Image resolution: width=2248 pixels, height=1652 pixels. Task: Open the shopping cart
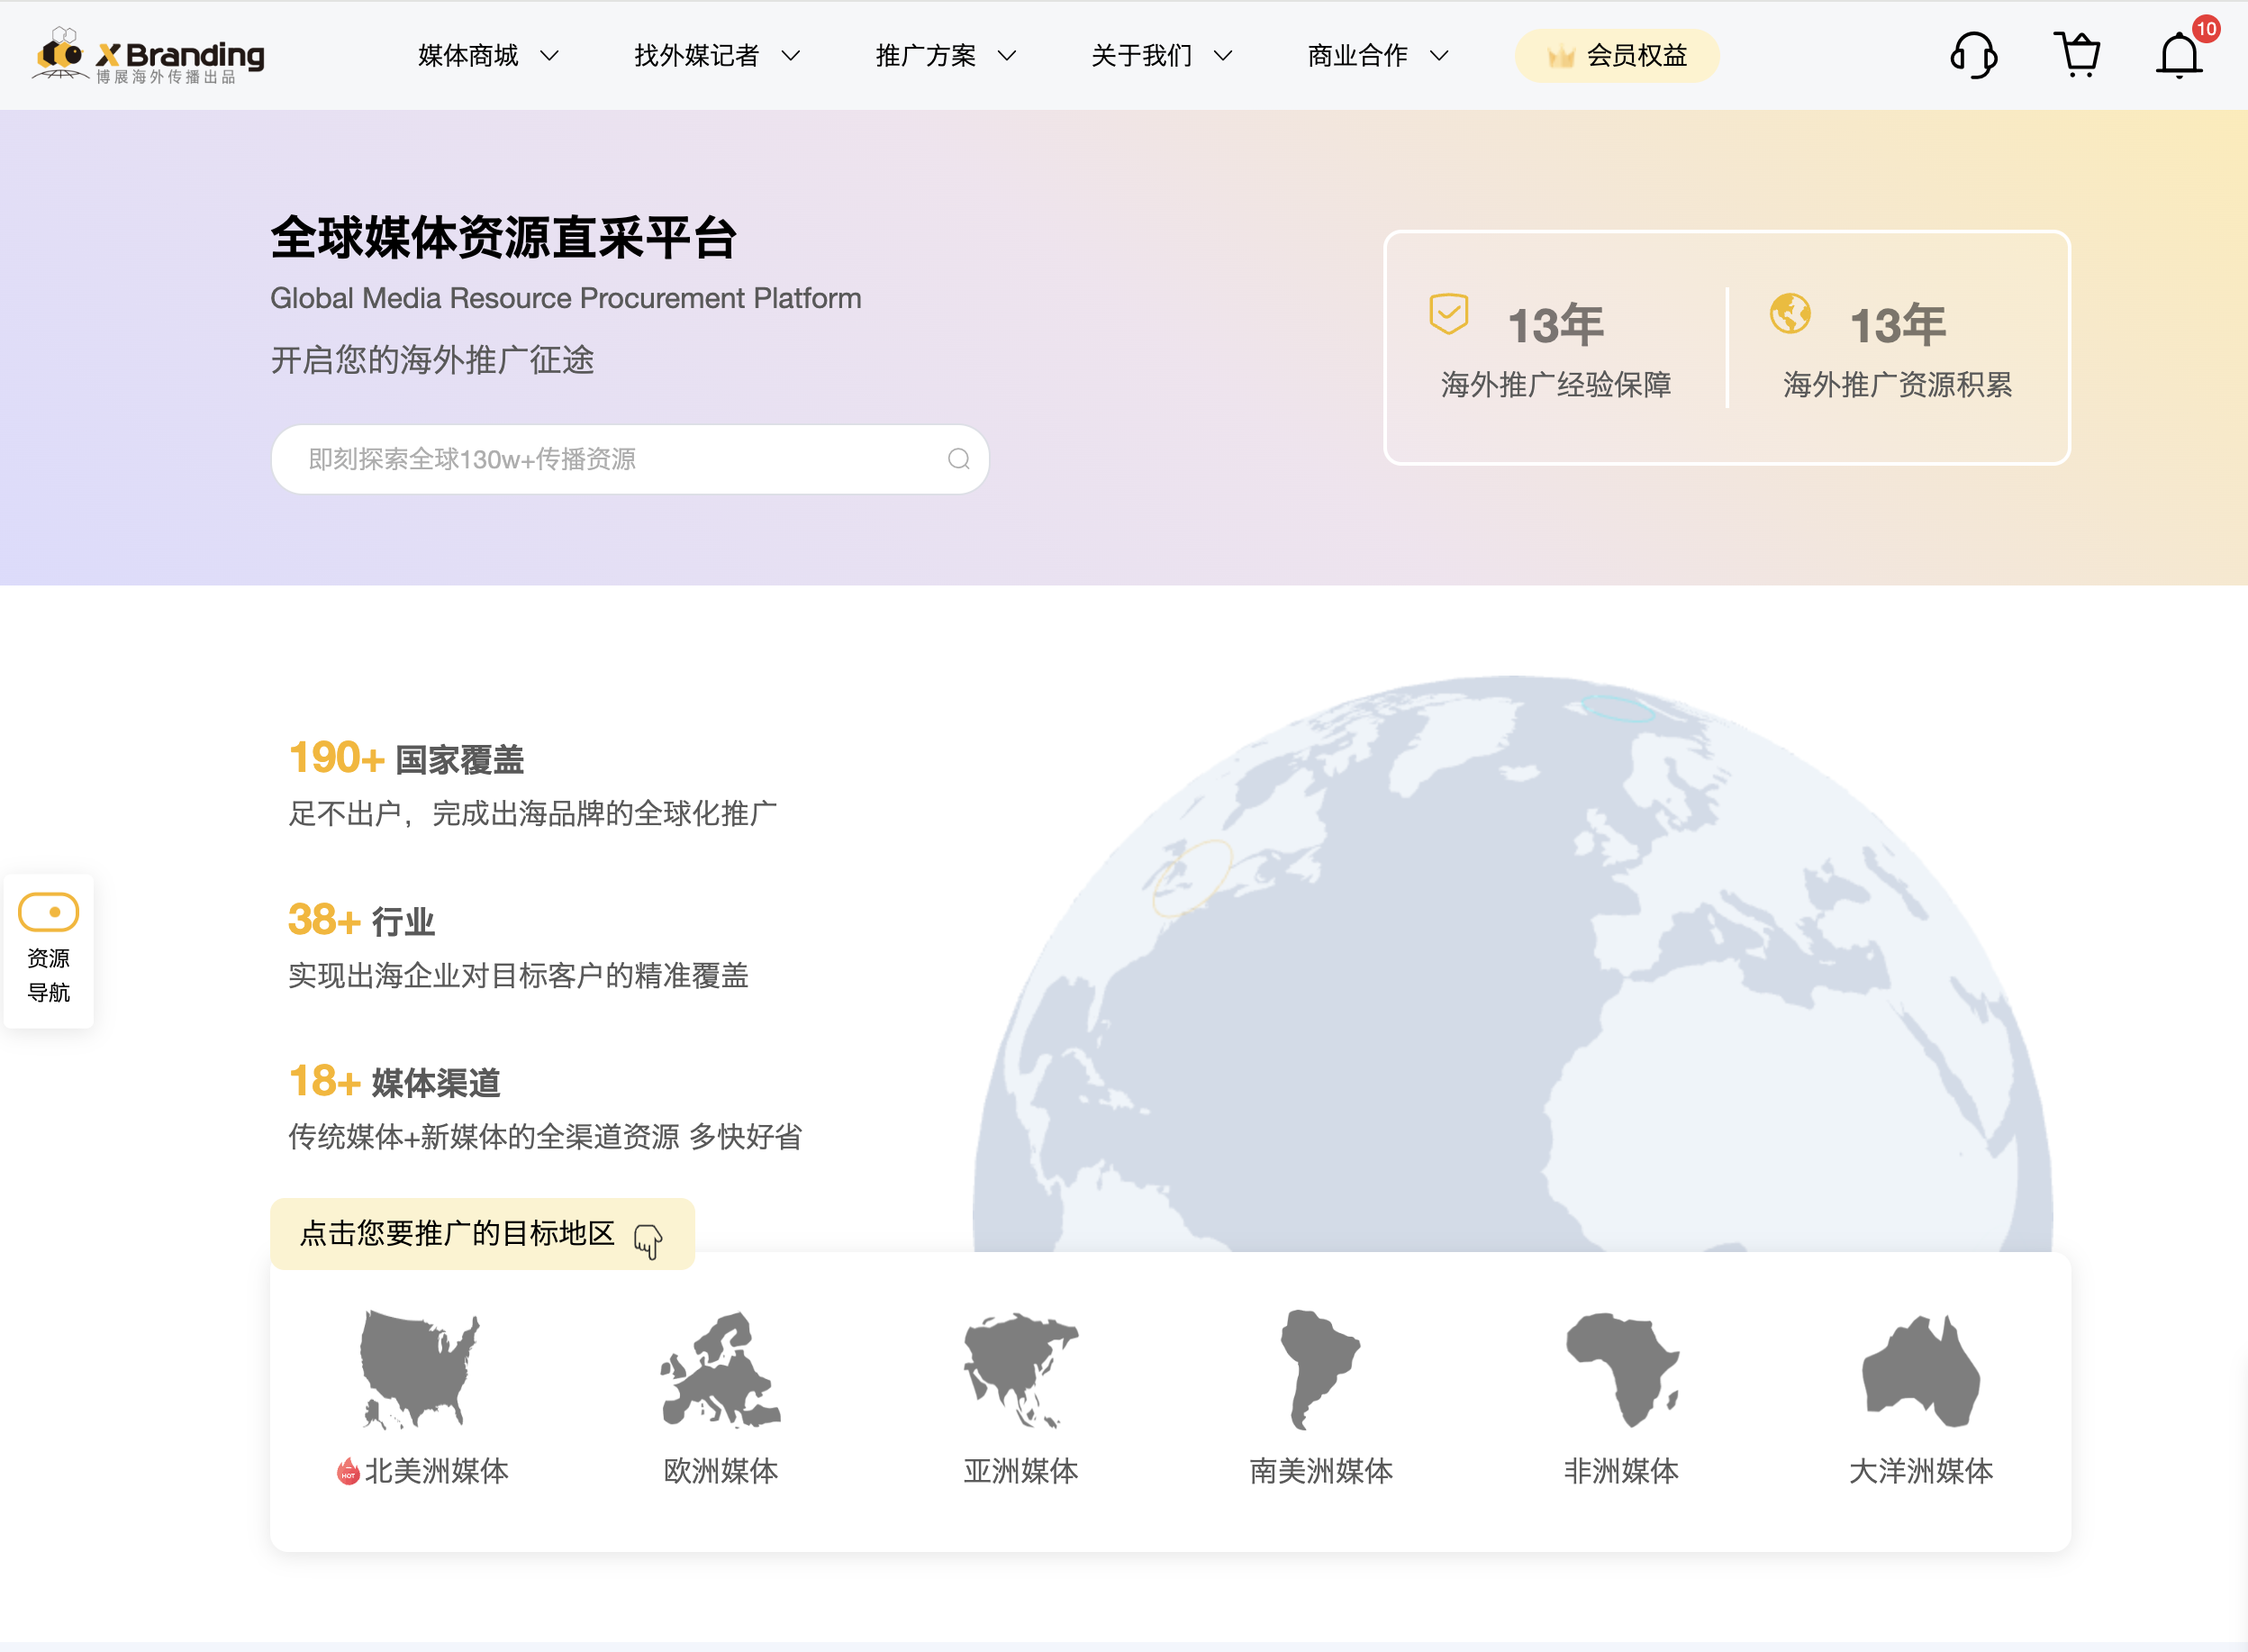tap(2078, 55)
